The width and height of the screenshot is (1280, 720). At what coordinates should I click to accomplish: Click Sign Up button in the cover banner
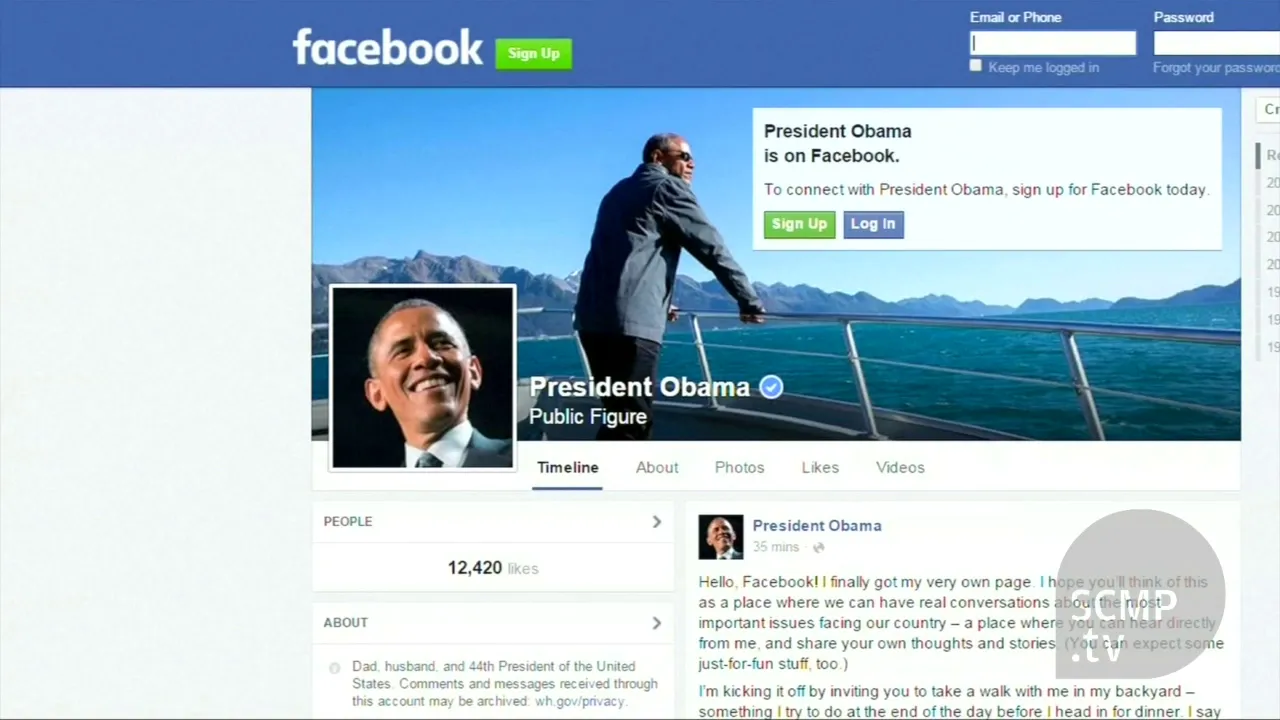tap(799, 224)
